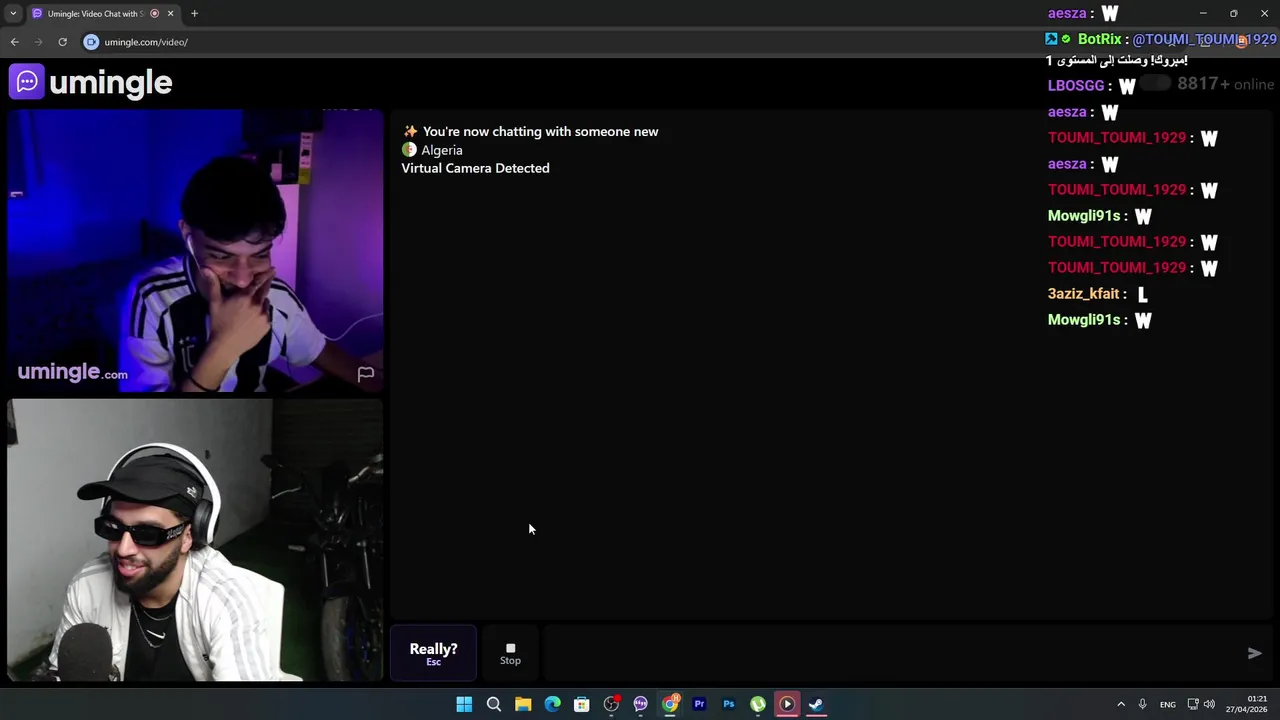Click the browser back arrow
The height and width of the screenshot is (720, 1280).
(x=14, y=42)
